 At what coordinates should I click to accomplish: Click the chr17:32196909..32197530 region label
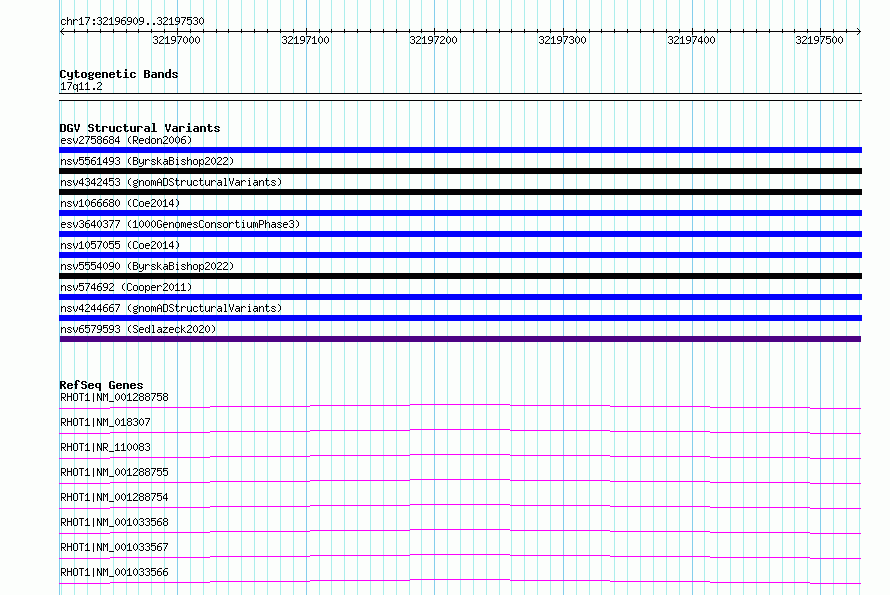[x=132, y=21]
